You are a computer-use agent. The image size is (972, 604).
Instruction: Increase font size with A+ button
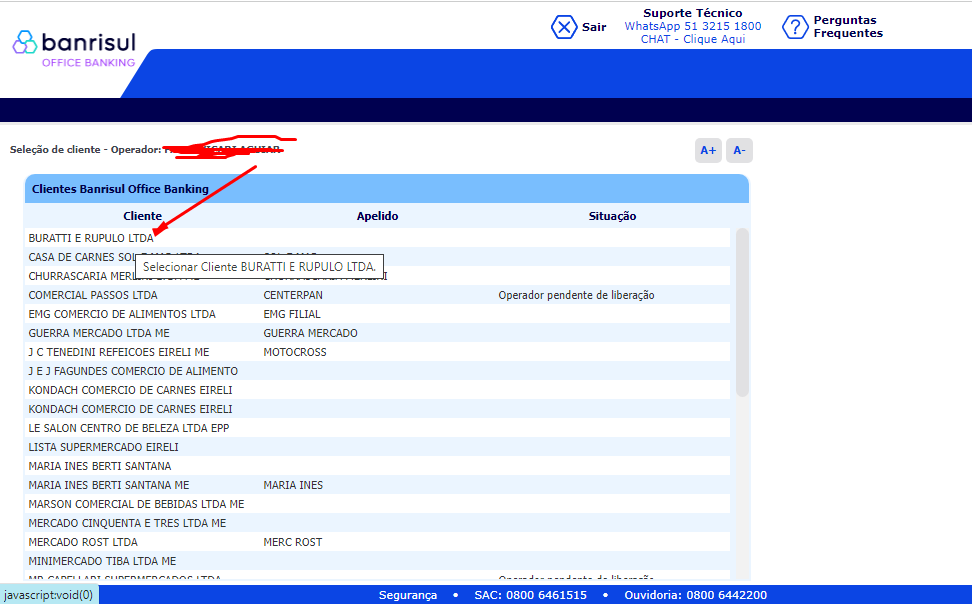[x=708, y=151]
